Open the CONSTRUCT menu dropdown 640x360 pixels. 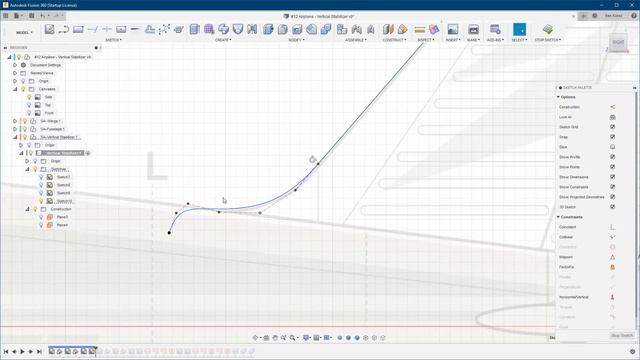(394, 40)
